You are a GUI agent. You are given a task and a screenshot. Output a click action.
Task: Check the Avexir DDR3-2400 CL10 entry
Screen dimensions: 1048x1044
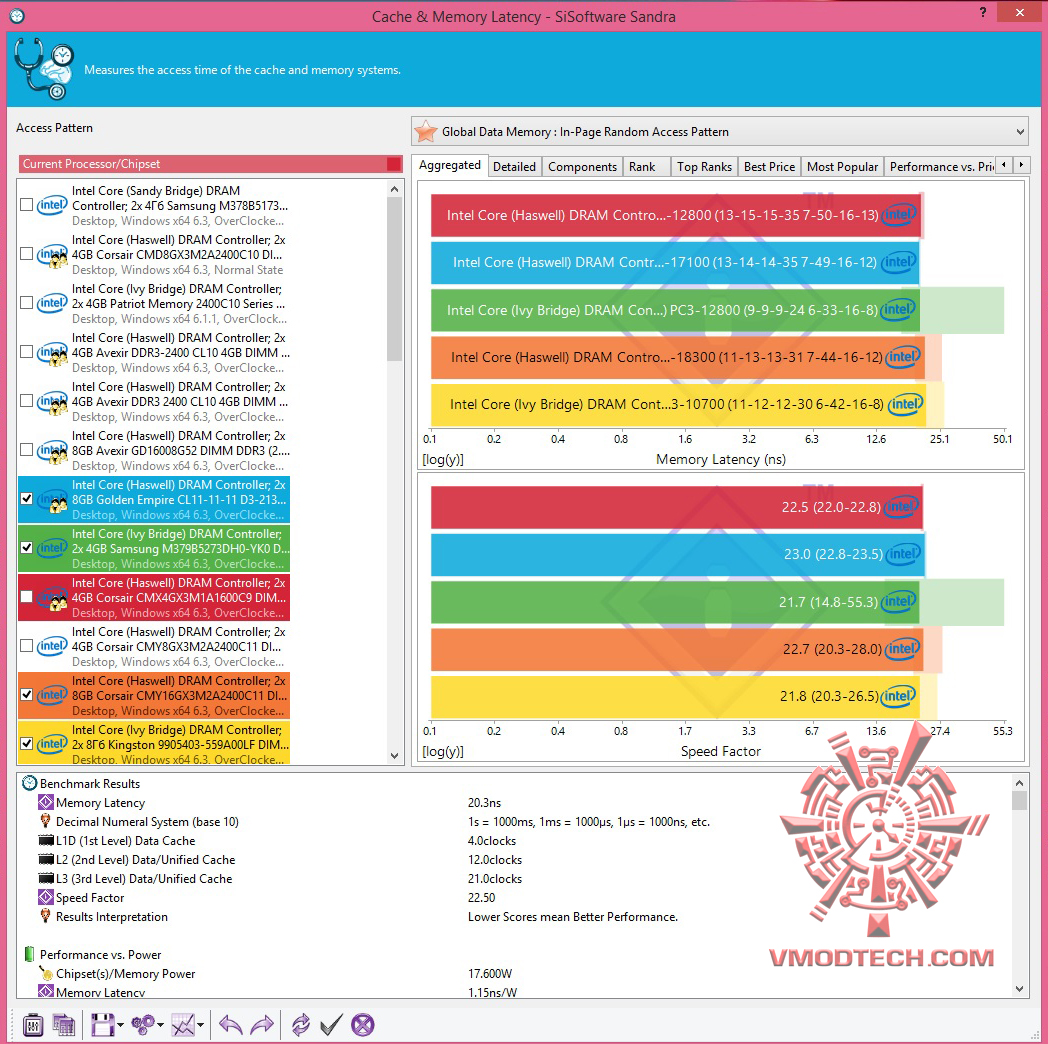pos(27,352)
